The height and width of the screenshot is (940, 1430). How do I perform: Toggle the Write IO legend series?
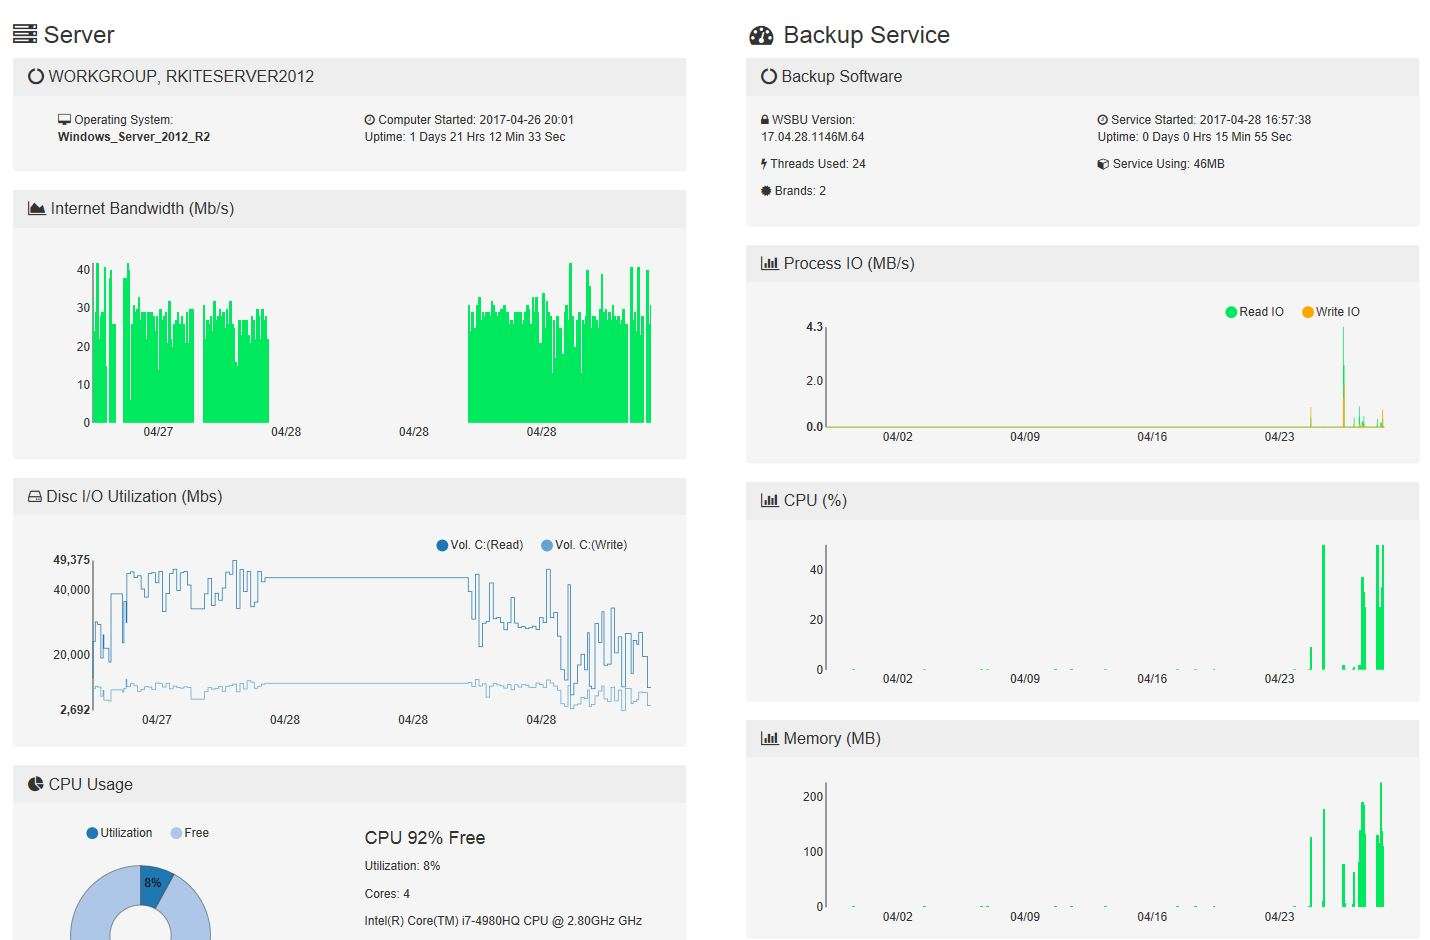[x=1331, y=312]
